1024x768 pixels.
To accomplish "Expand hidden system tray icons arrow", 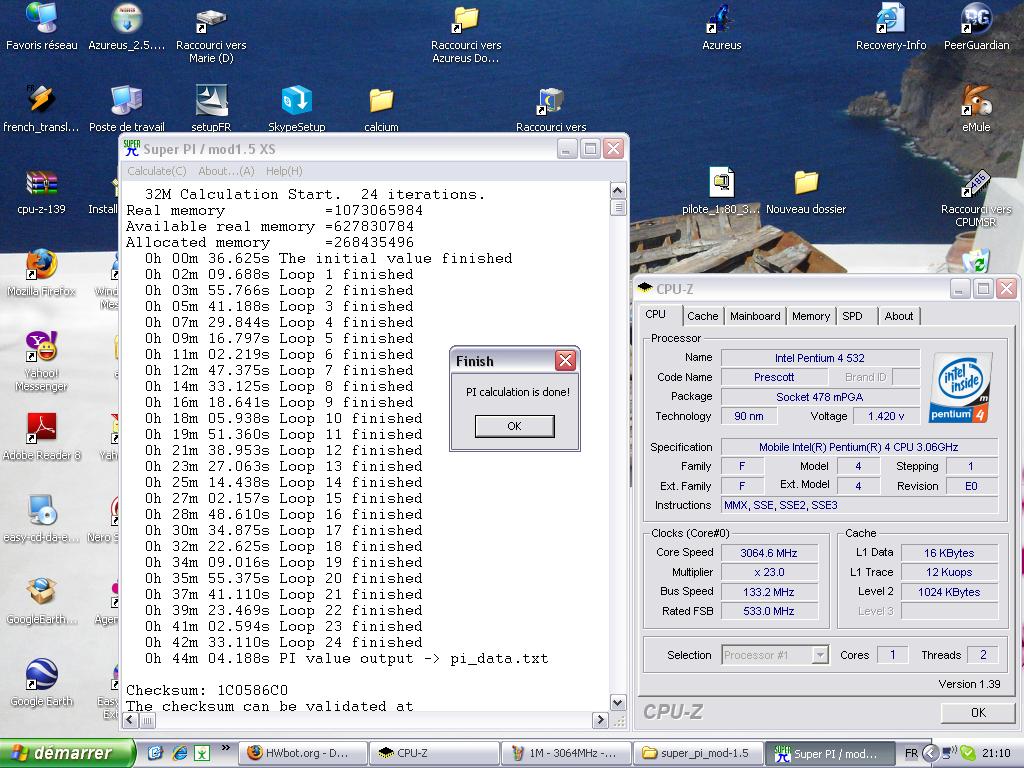I will (931, 753).
